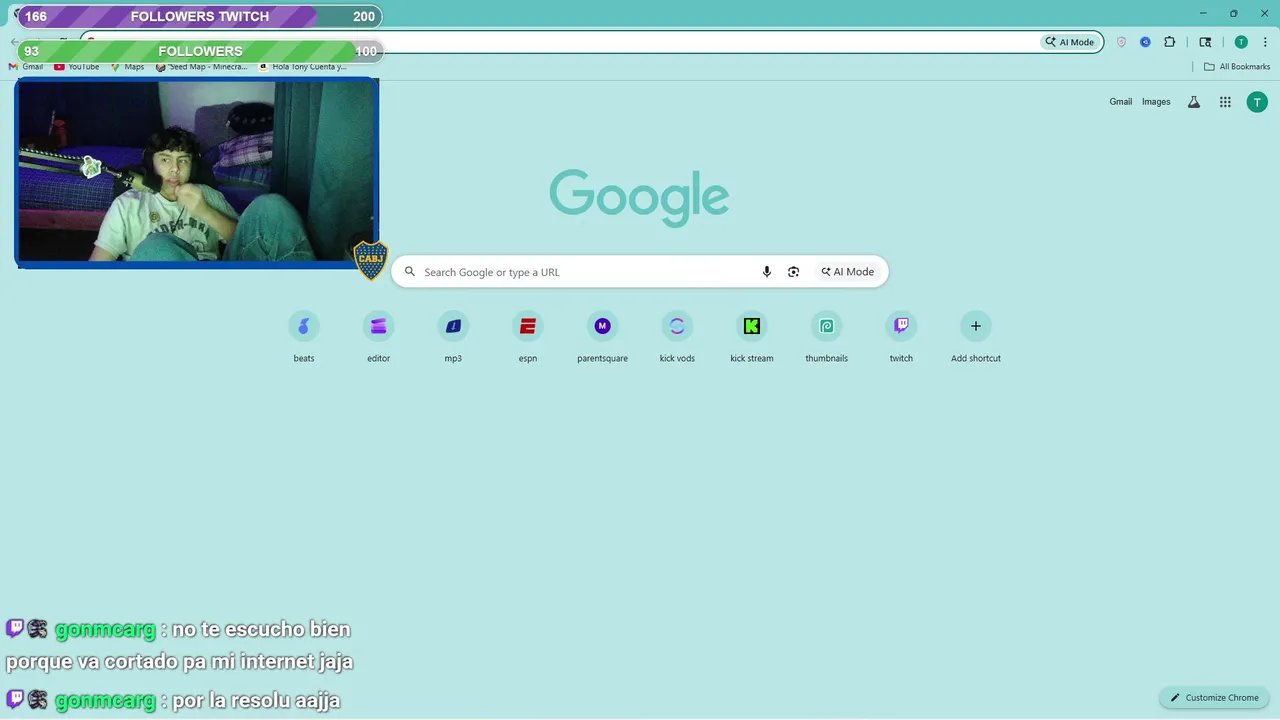Open the Seed Map - Minecraft bookmark
Image resolution: width=1280 pixels, height=720 pixels.
pos(202,67)
